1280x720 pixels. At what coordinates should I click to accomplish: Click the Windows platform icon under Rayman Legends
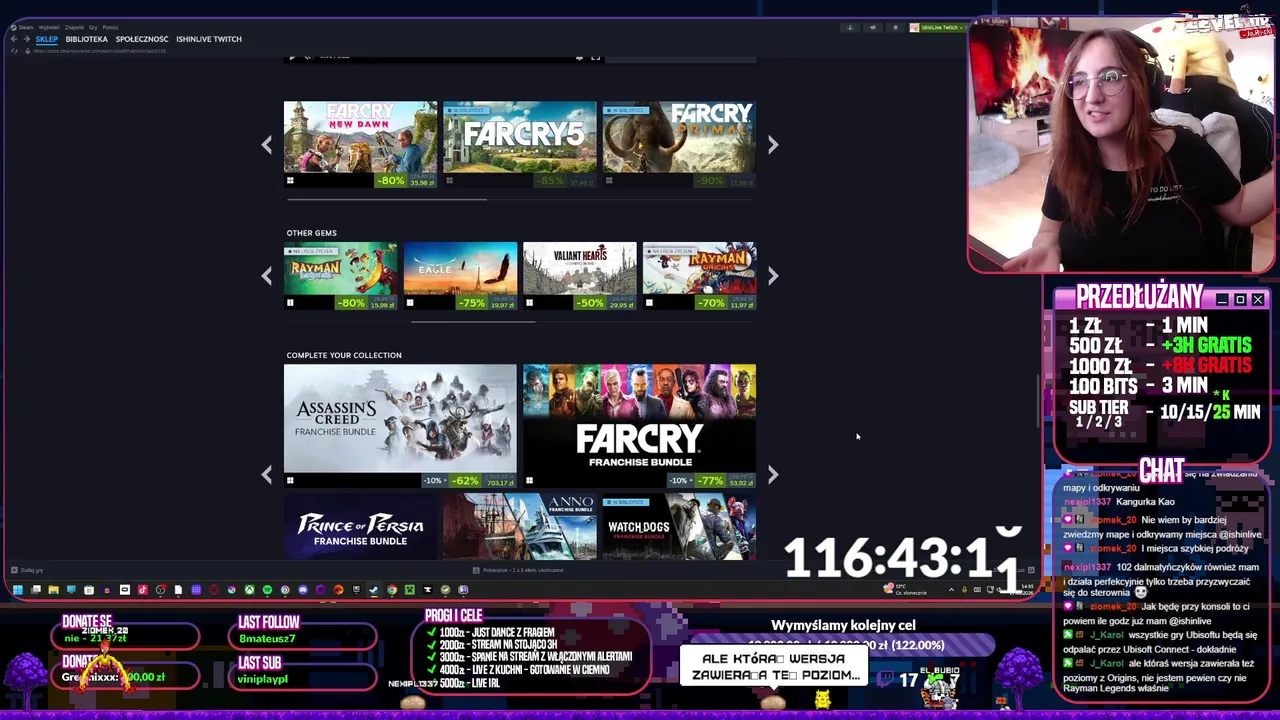290,303
